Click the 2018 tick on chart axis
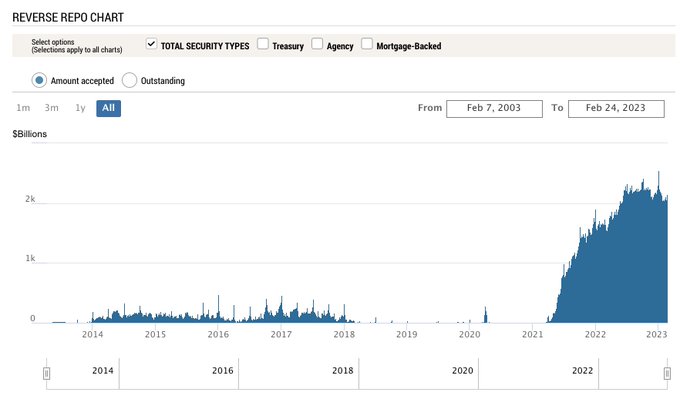Image resolution: width=680 pixels, height=399 pixels. 344,334
